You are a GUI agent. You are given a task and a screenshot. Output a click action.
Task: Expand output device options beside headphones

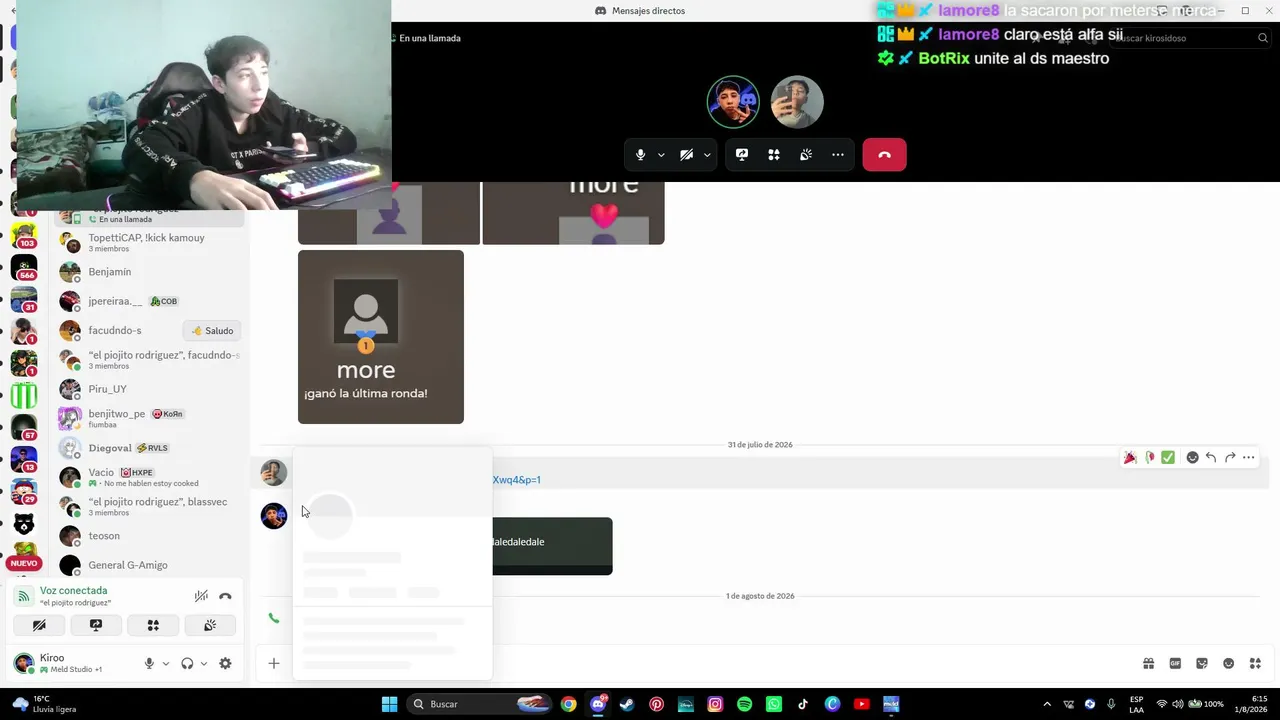click(x=204, y=663)
